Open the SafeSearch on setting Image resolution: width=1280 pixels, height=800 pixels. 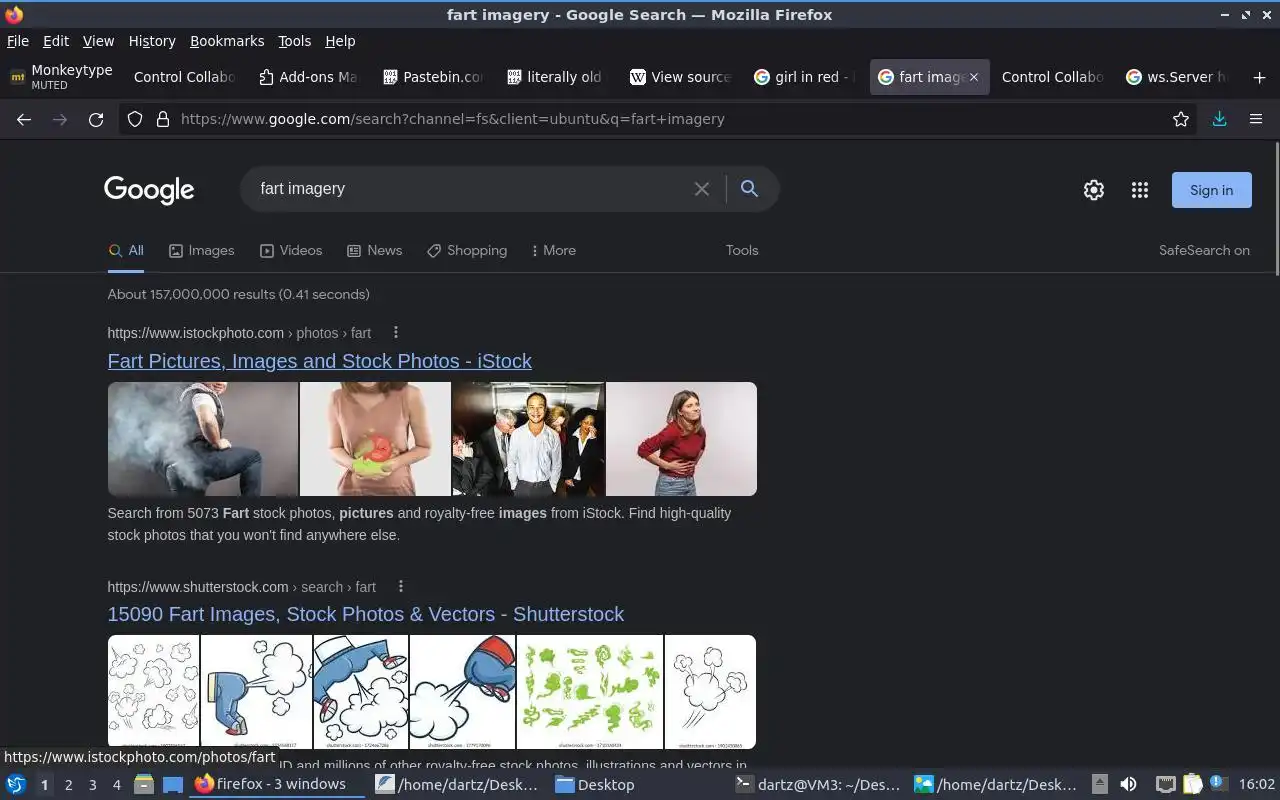click(x=1204, y=251)
